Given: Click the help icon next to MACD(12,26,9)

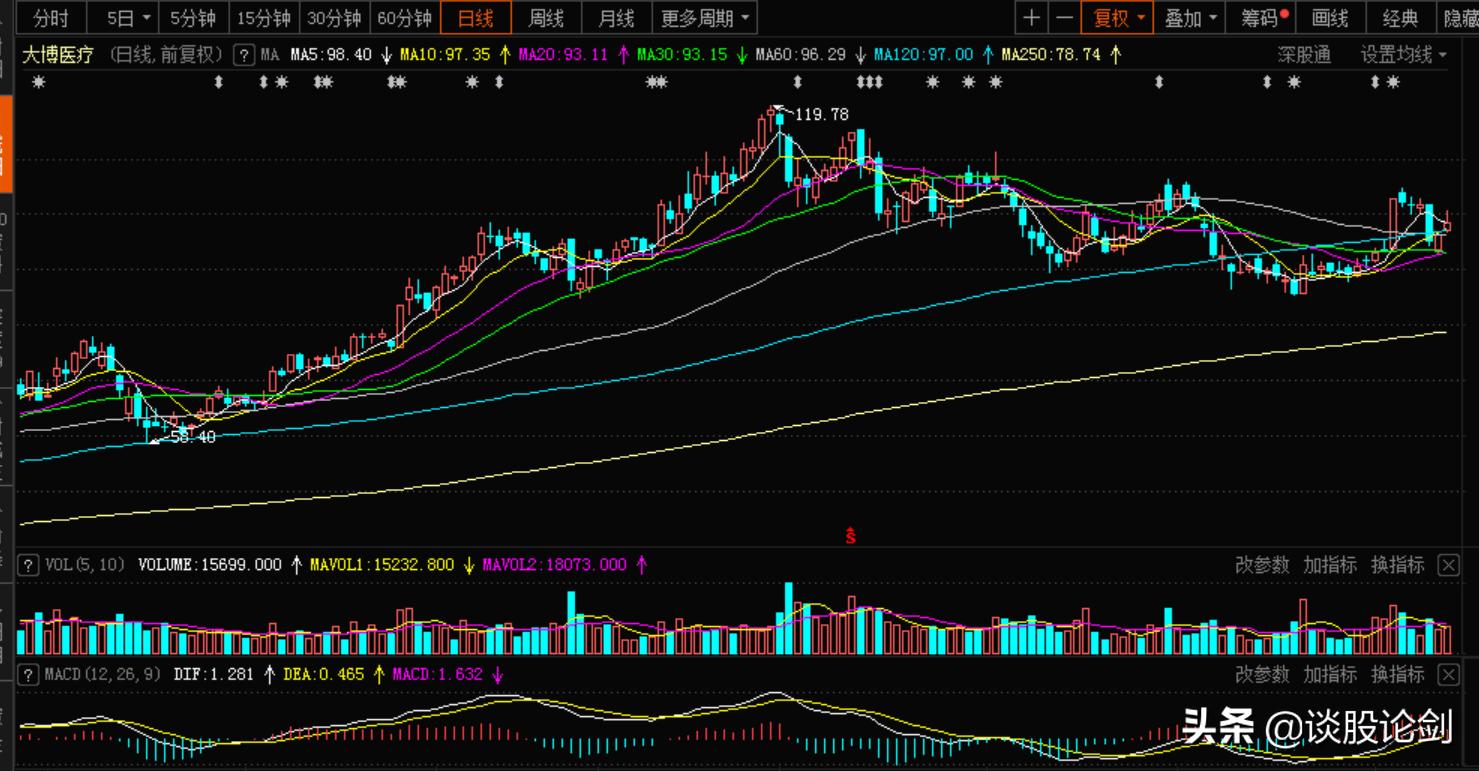Looking at the screenshot, I should click(x=29, y=674).
